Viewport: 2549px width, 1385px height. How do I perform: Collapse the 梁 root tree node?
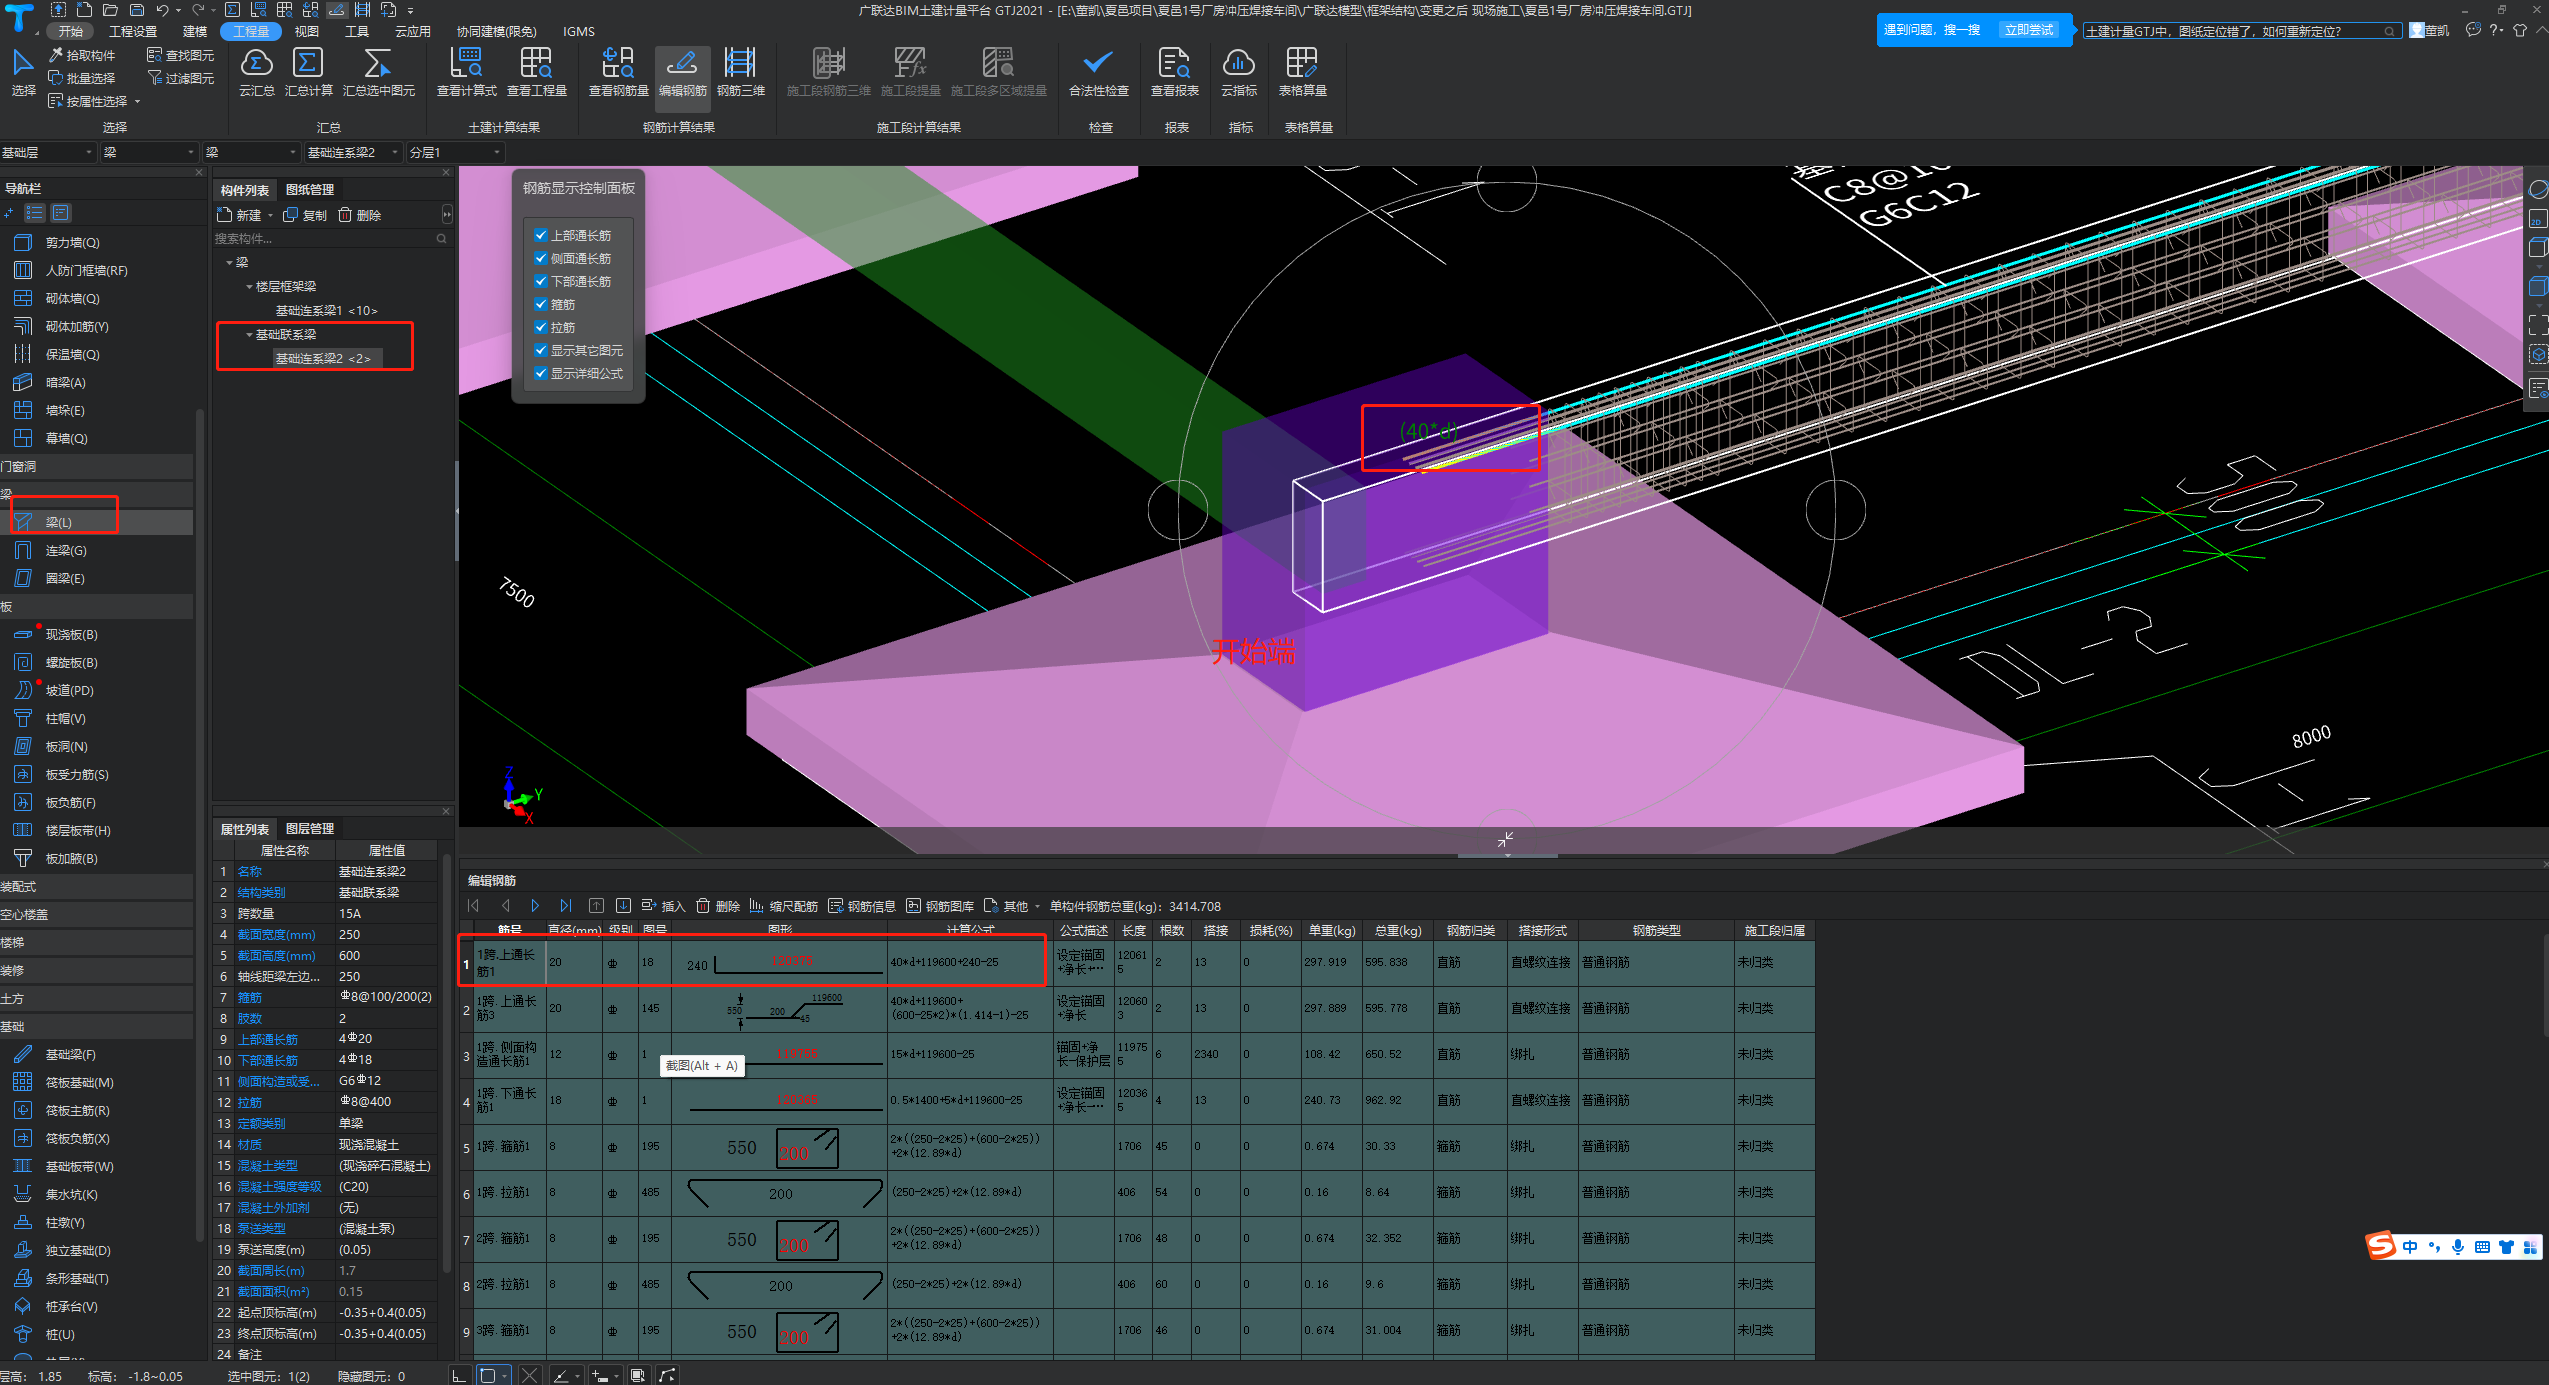229,262
